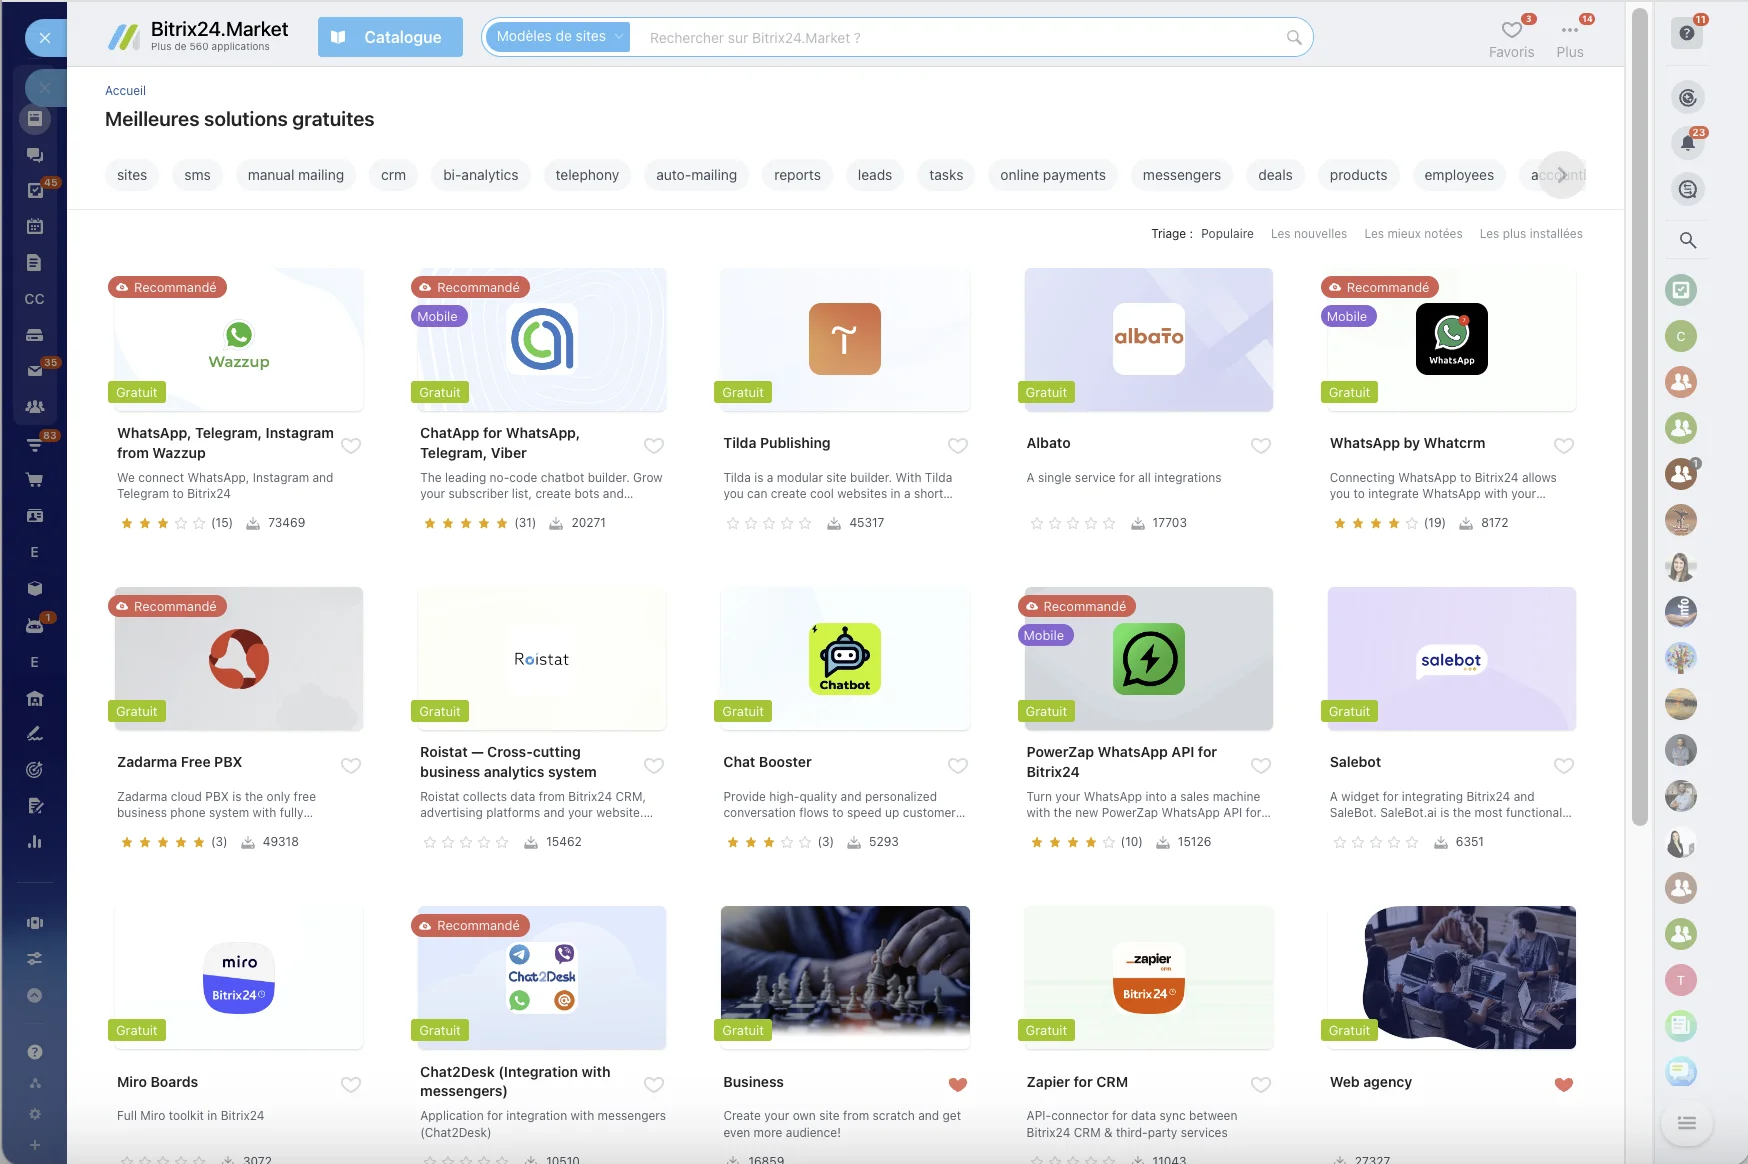Remove Business template from favorites
The height and width of the screenshot is (1164, 1748).
[x=957, y=1085]
